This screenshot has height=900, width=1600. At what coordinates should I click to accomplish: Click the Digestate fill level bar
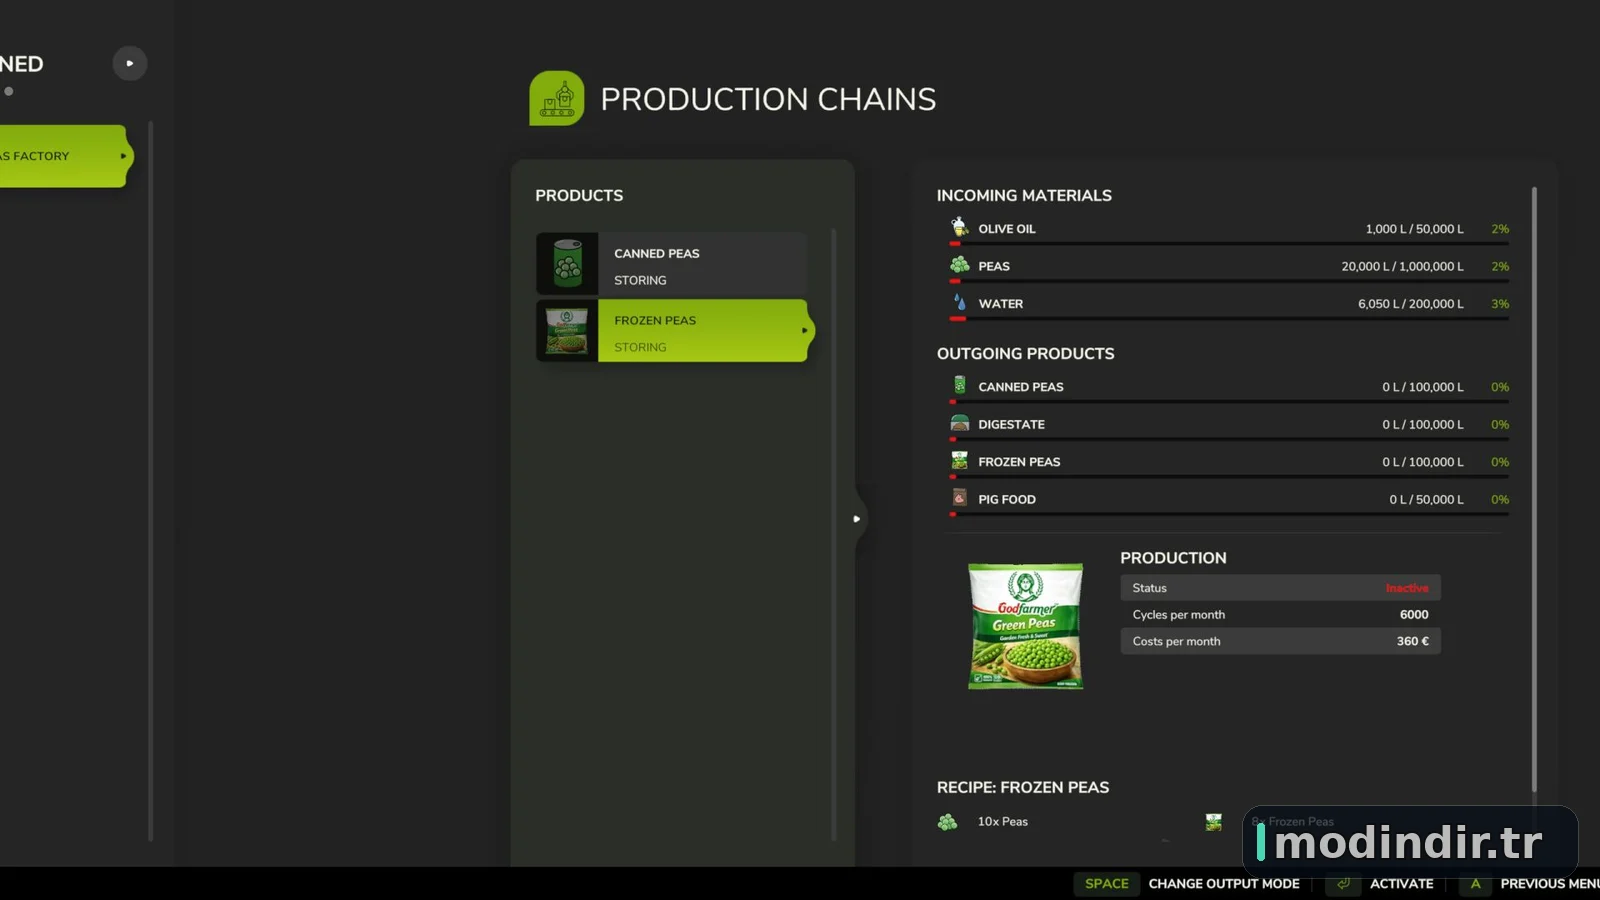coord(1229,439)
